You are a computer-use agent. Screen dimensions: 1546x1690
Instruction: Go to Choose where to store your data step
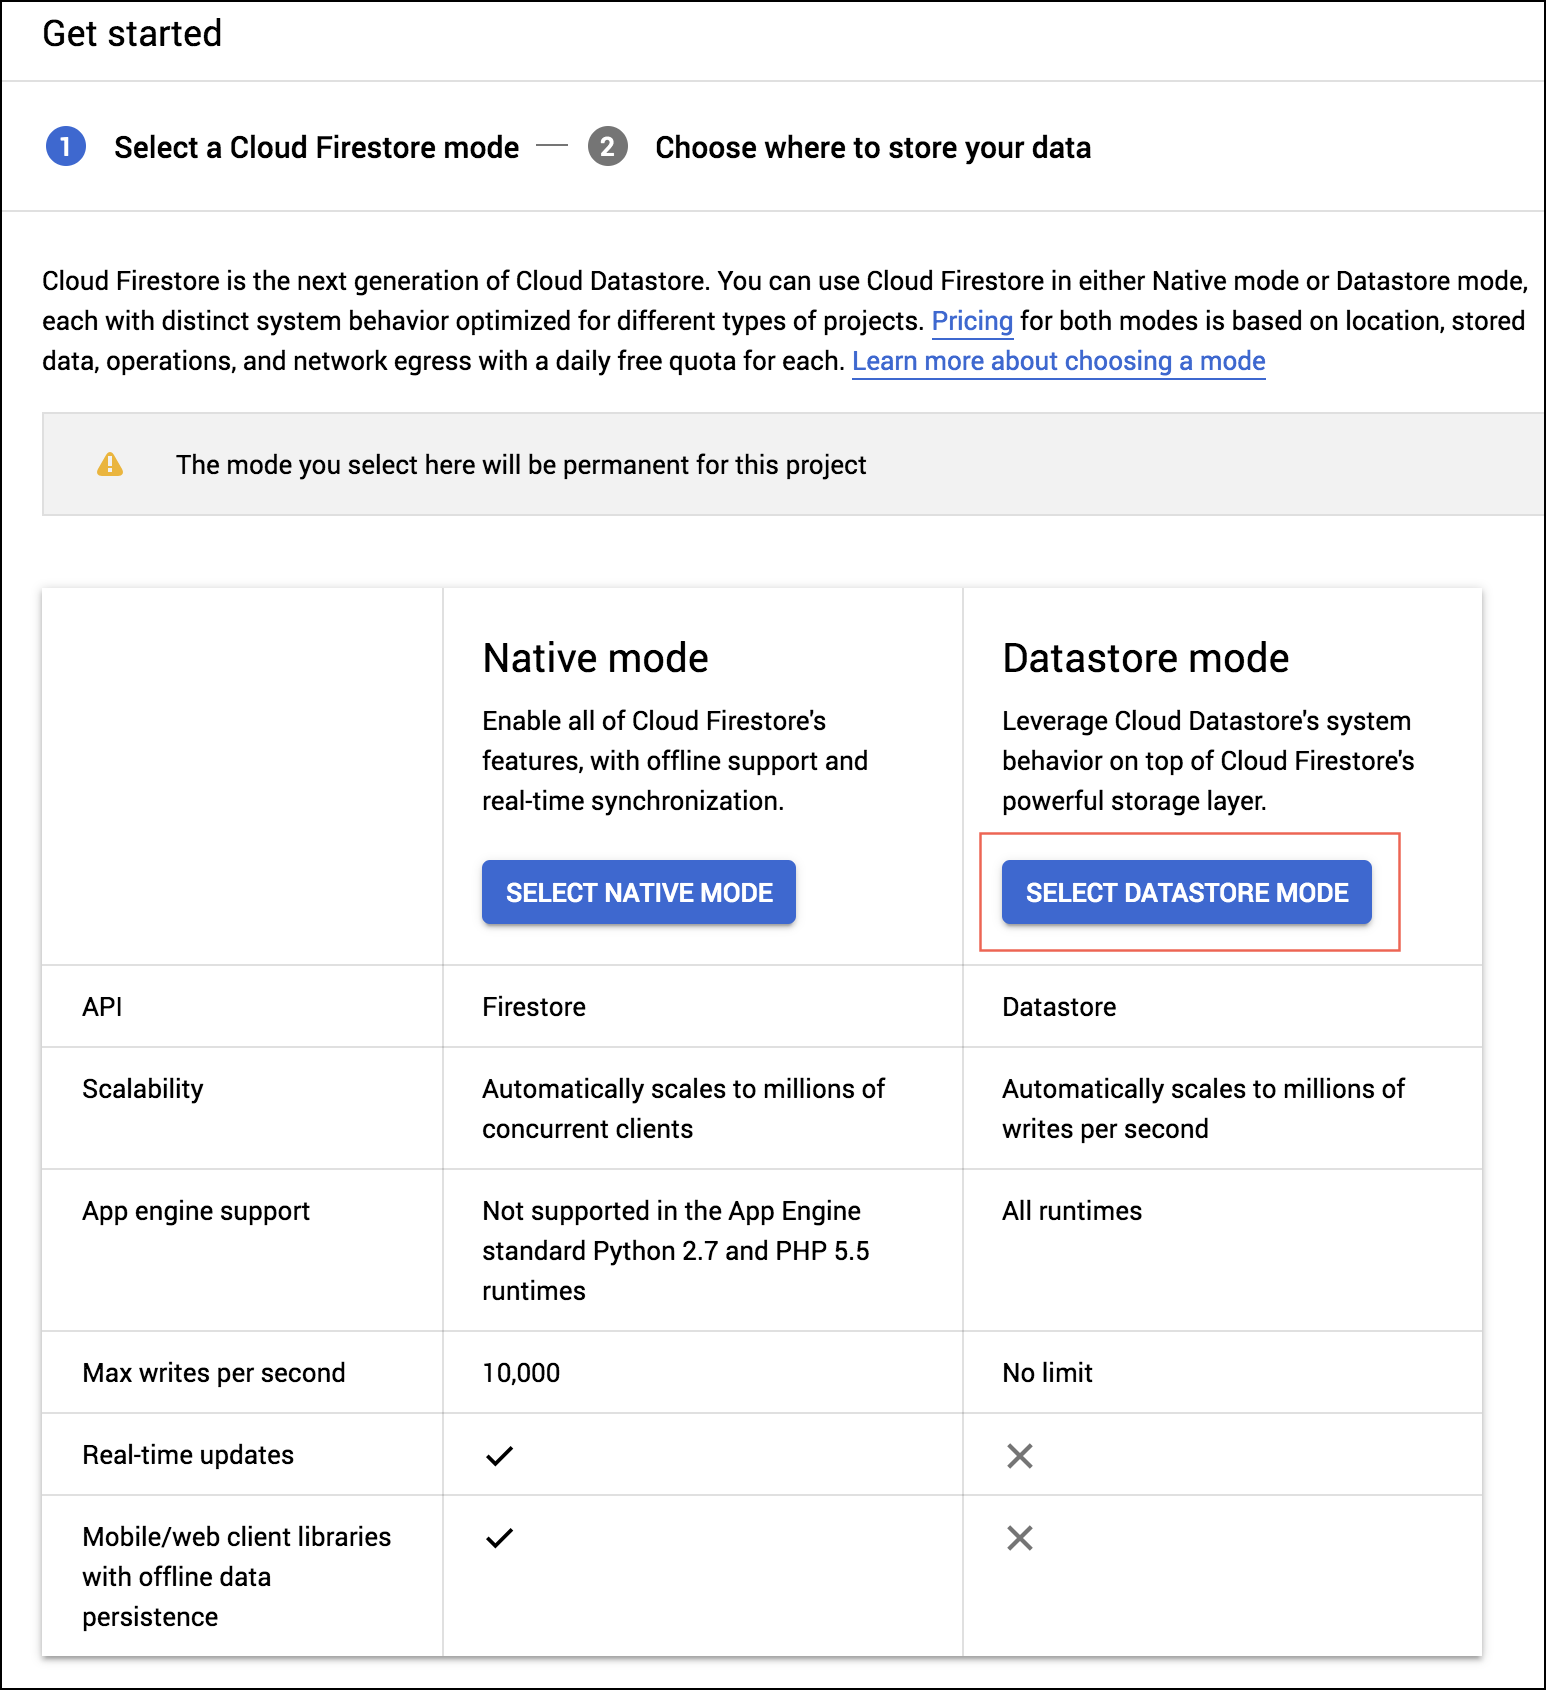[872, 148]
